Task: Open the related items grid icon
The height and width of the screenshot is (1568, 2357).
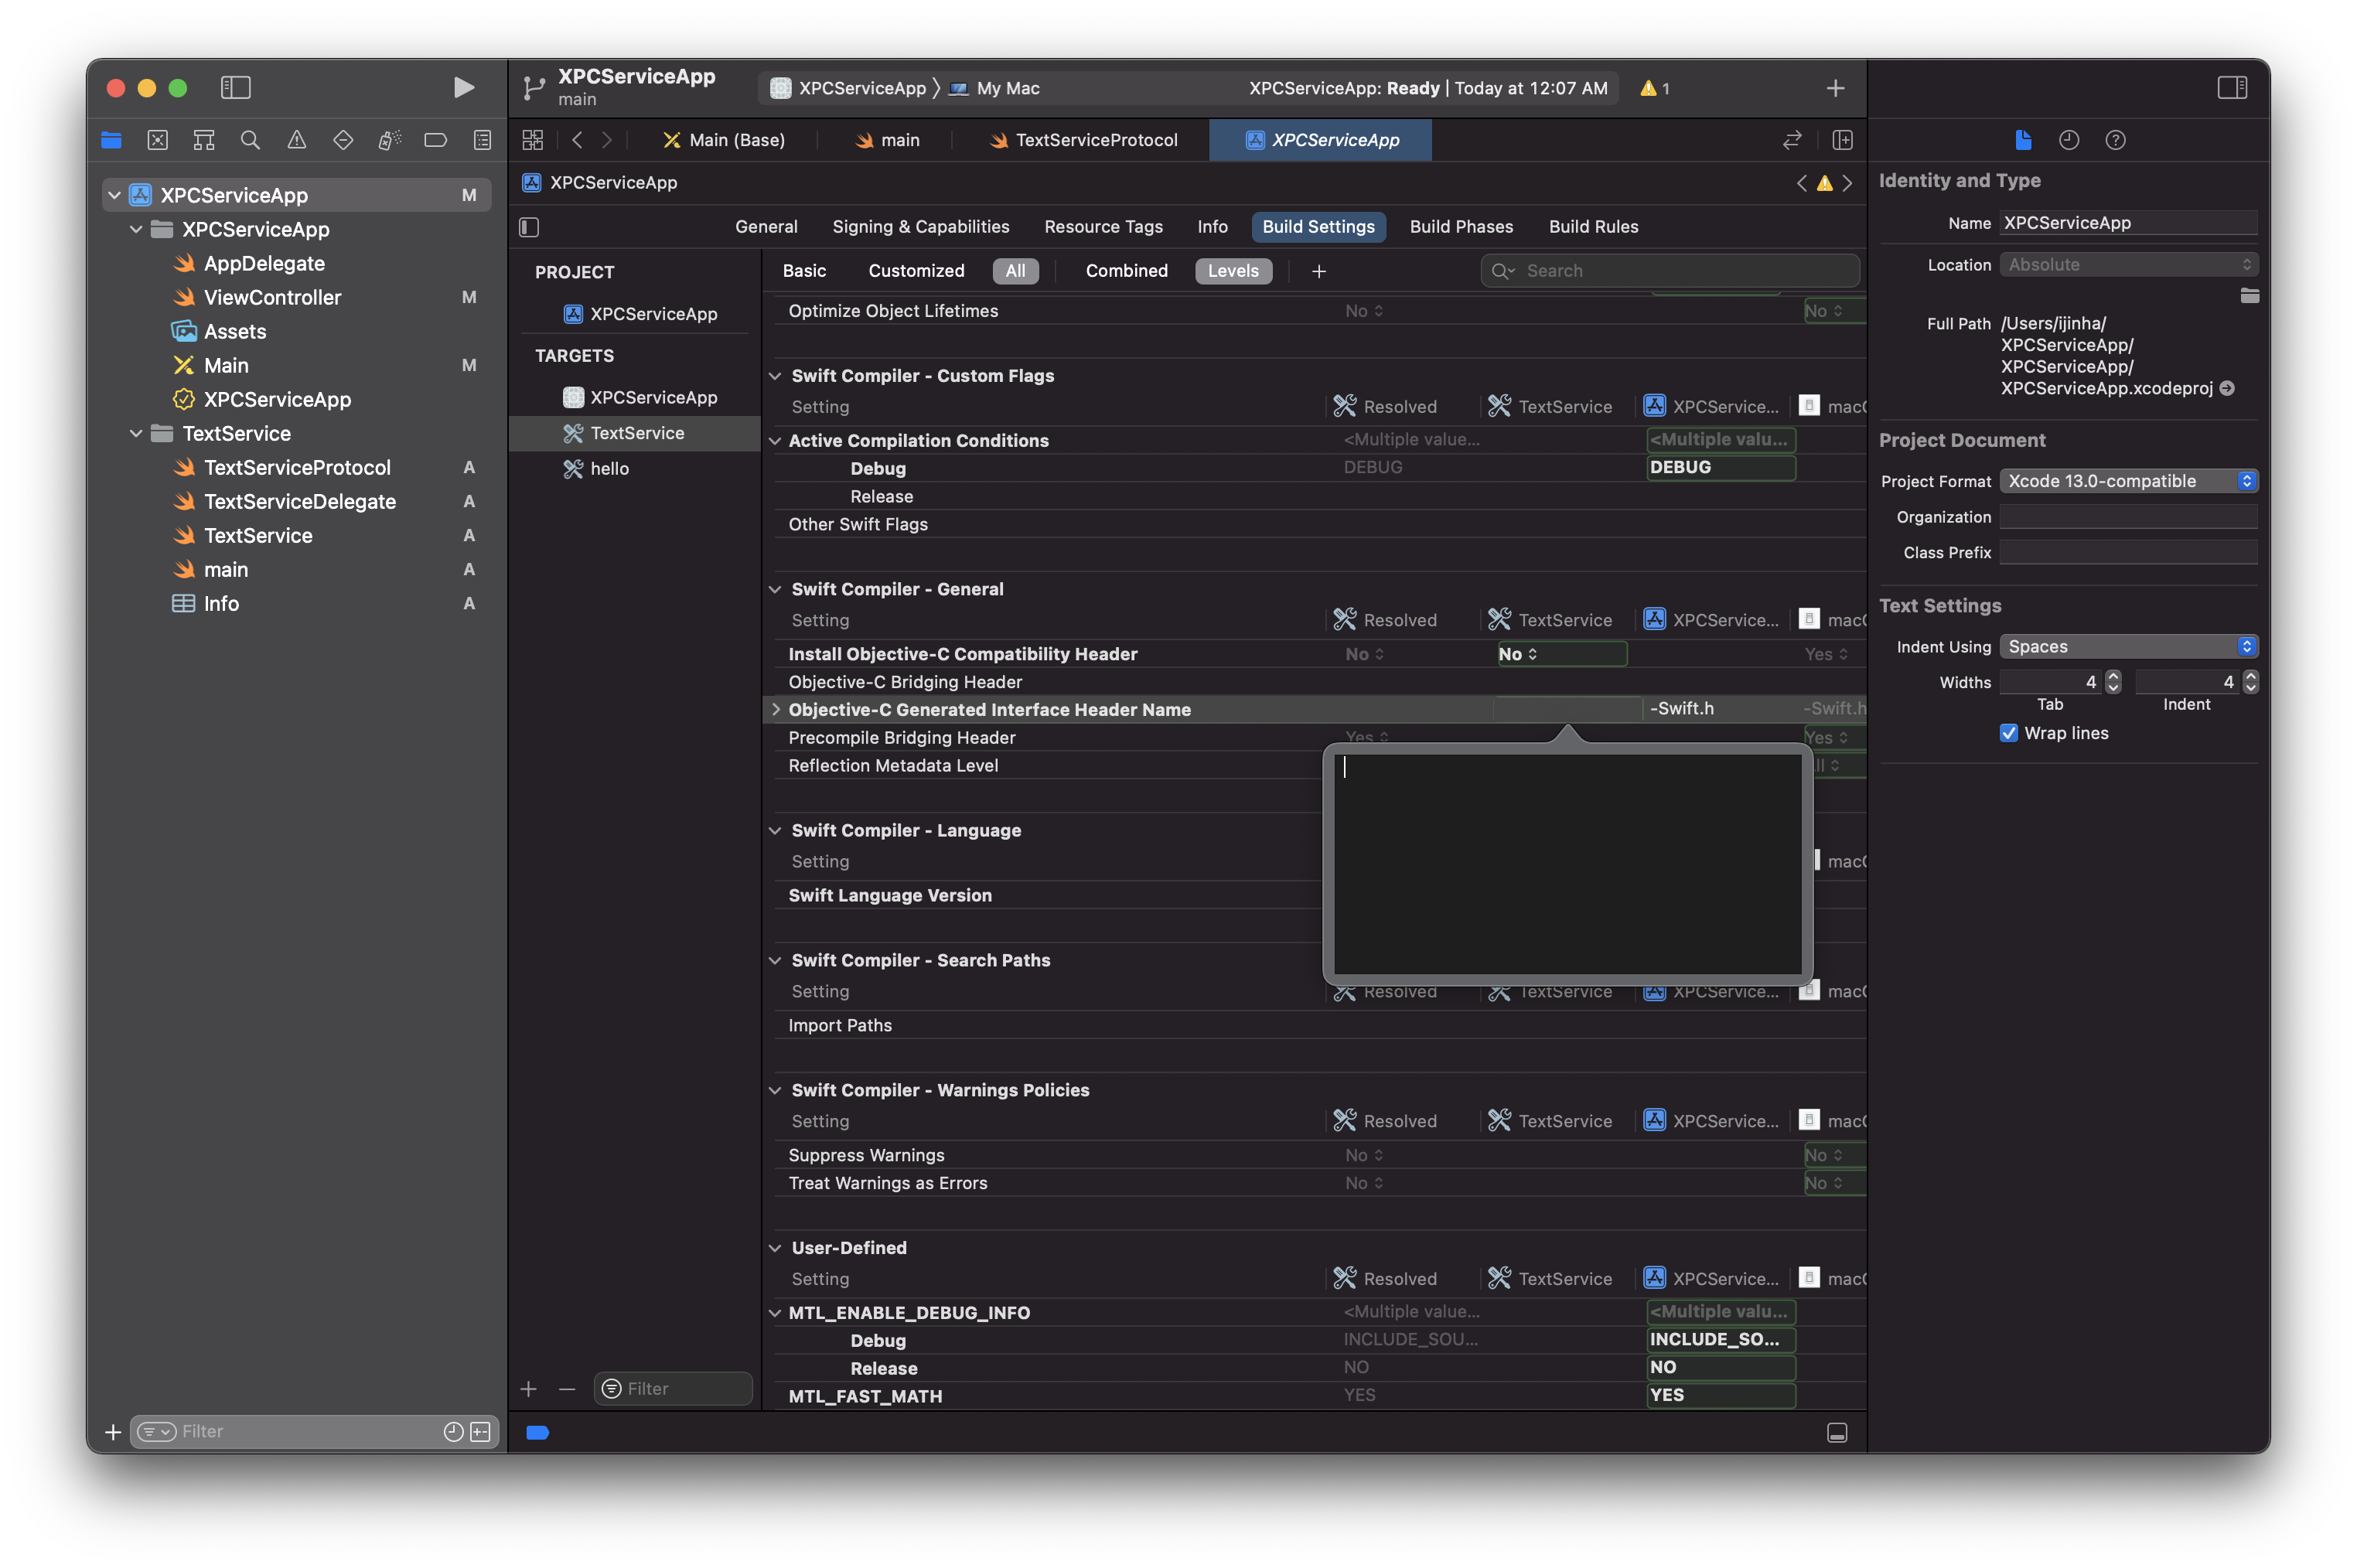Action: point(533,140)
